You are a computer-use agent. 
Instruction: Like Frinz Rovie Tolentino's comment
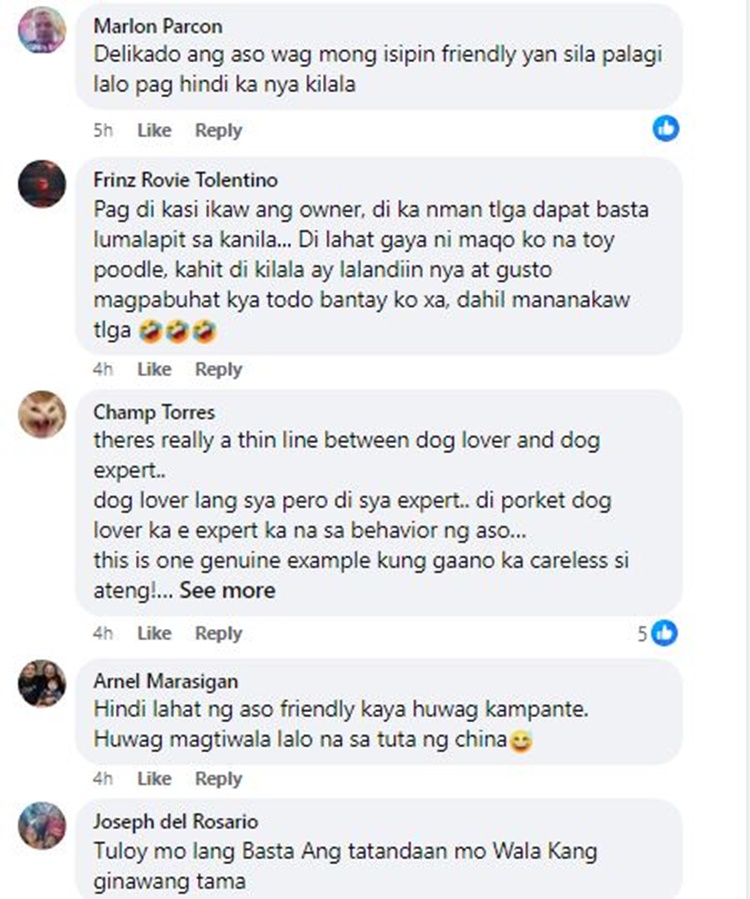click(x=154, y=369)
